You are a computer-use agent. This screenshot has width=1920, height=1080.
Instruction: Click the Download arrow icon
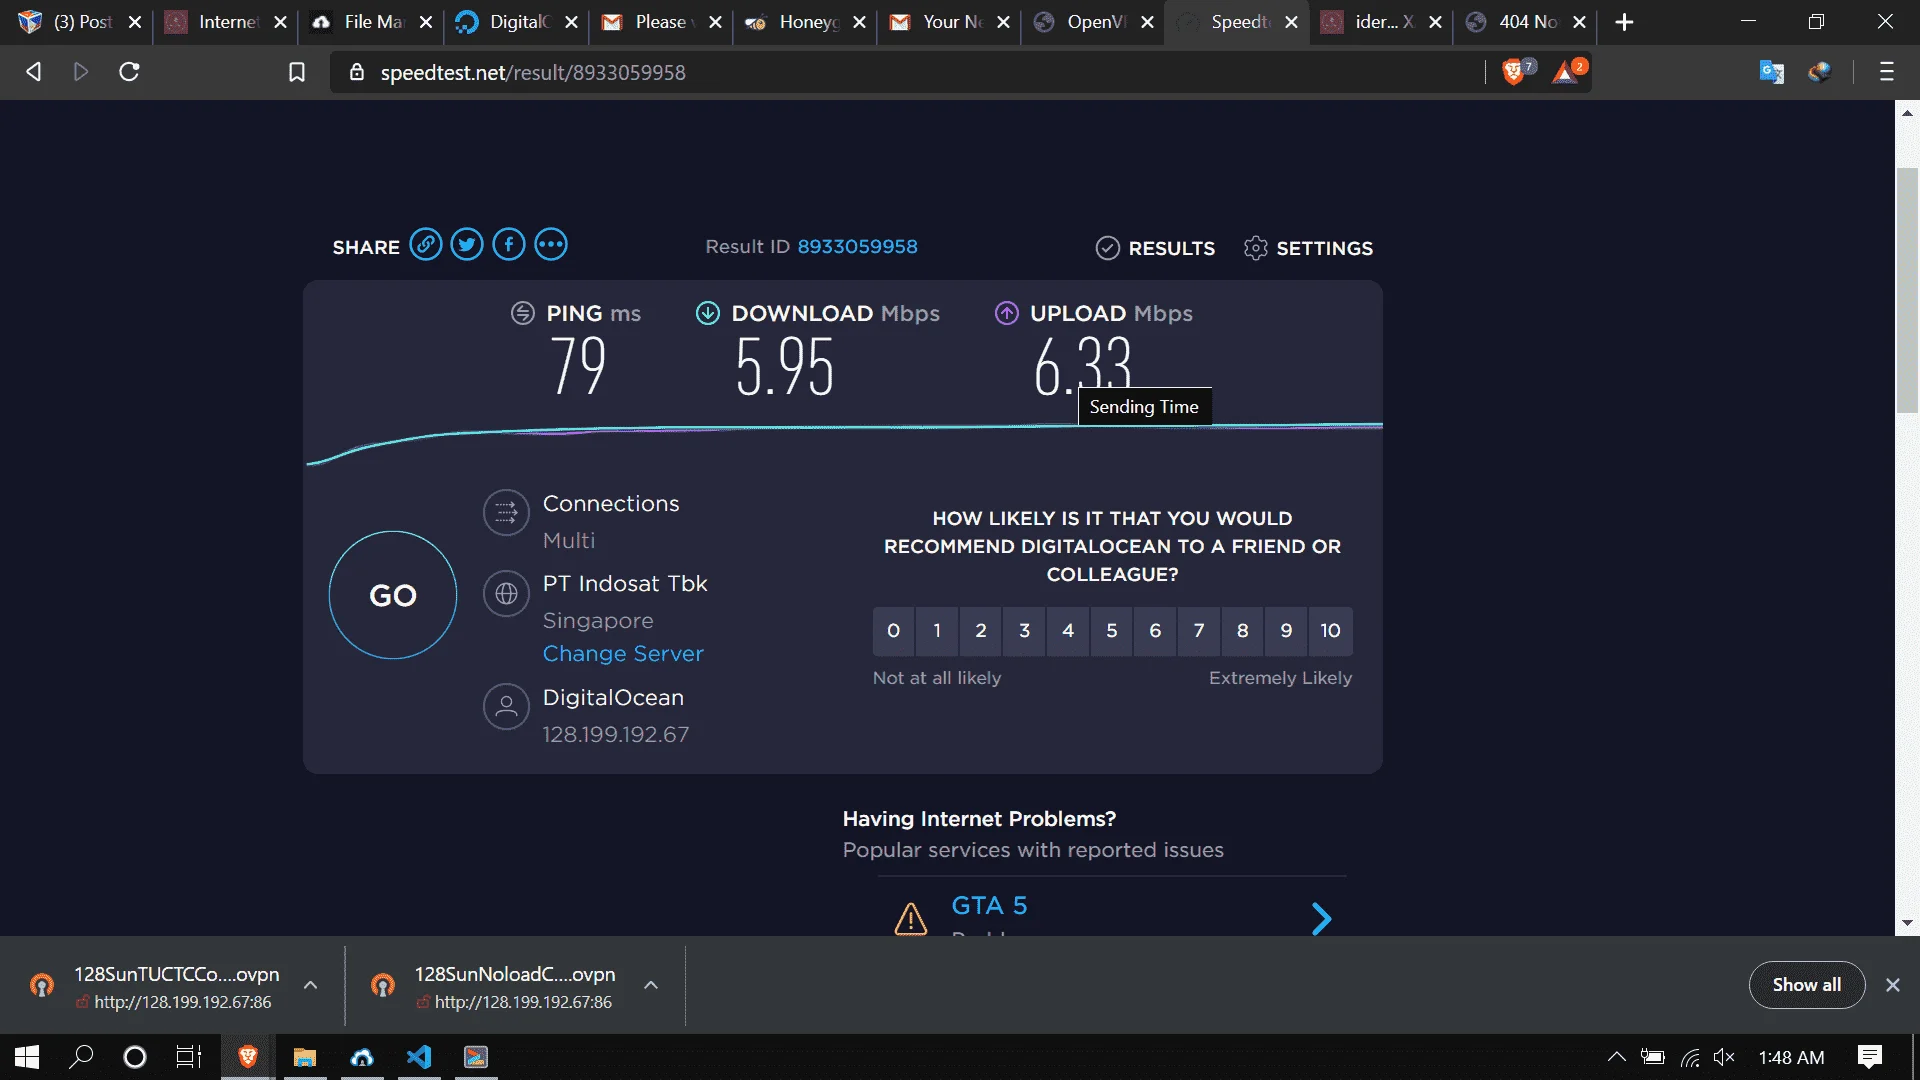tap(708, 313)
